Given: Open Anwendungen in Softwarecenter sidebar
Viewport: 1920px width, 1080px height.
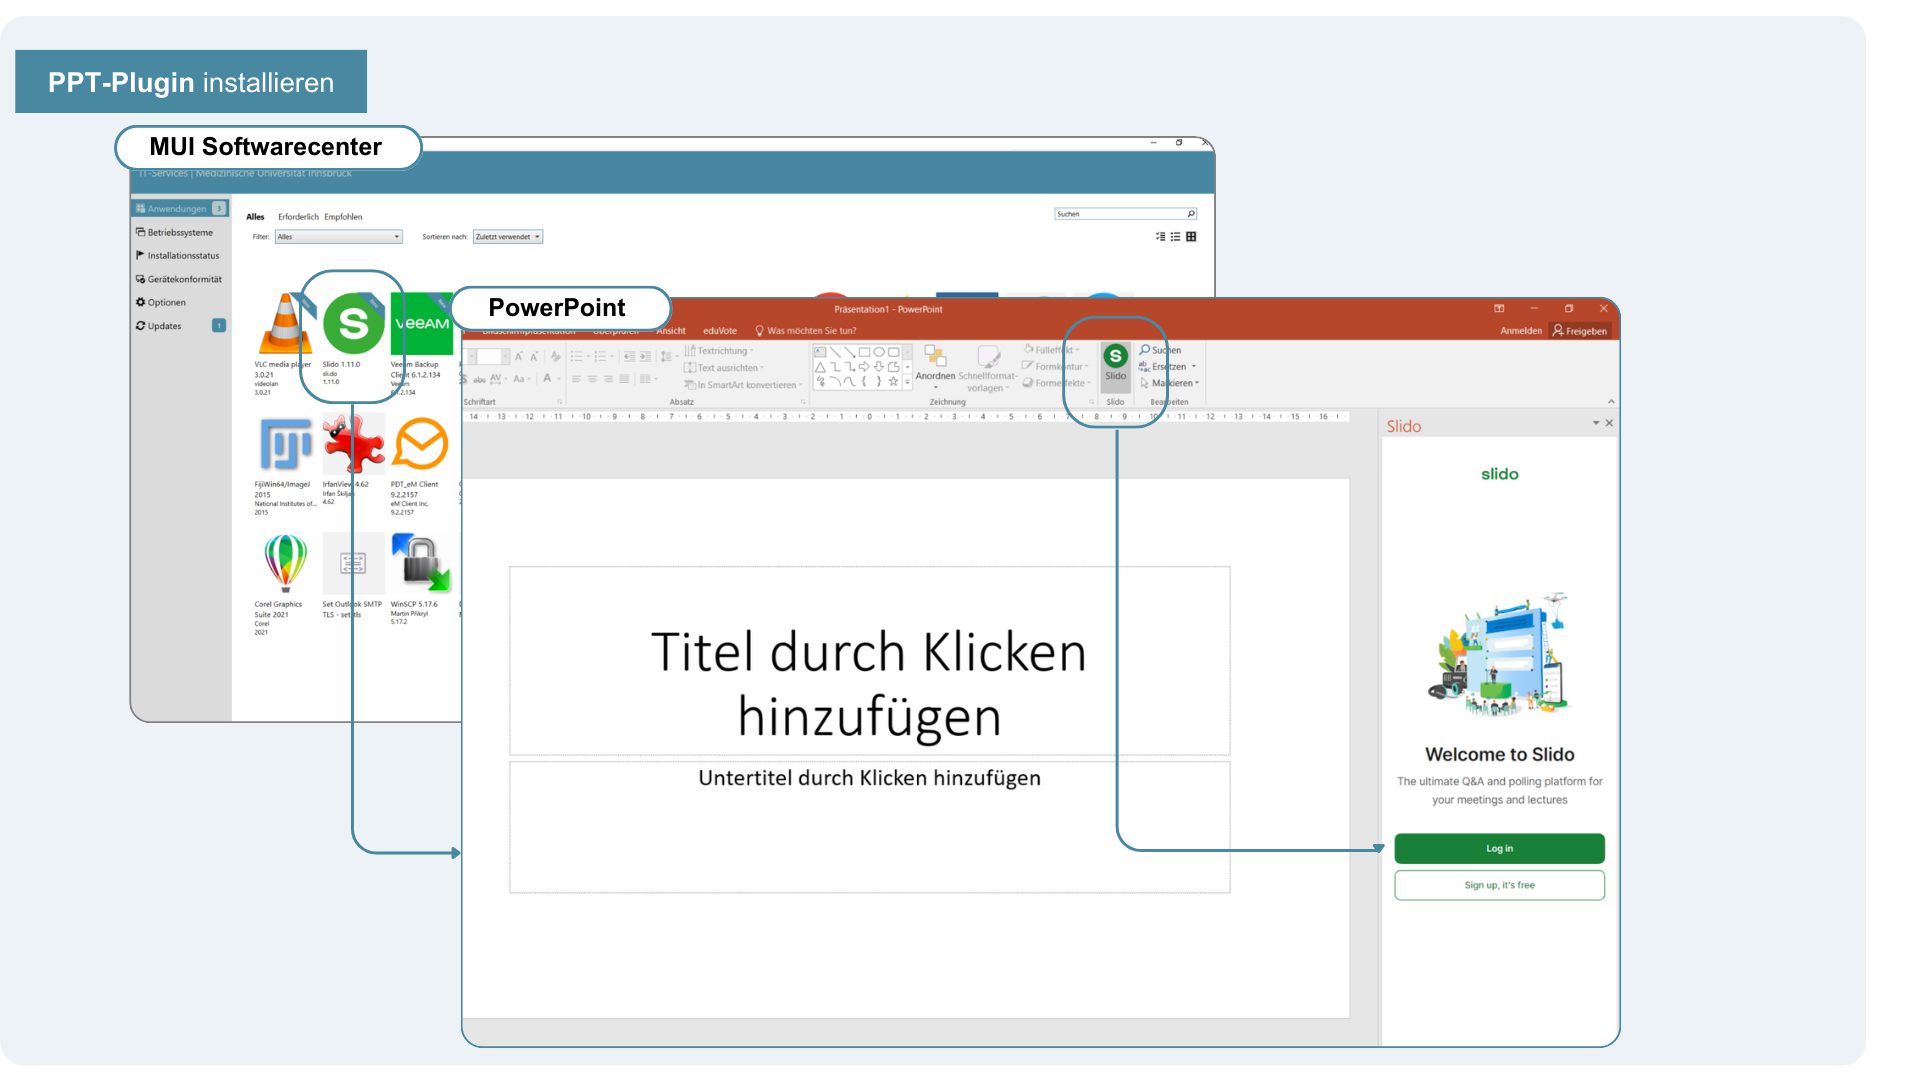Looking at the screenshot, I should (180, 209).
